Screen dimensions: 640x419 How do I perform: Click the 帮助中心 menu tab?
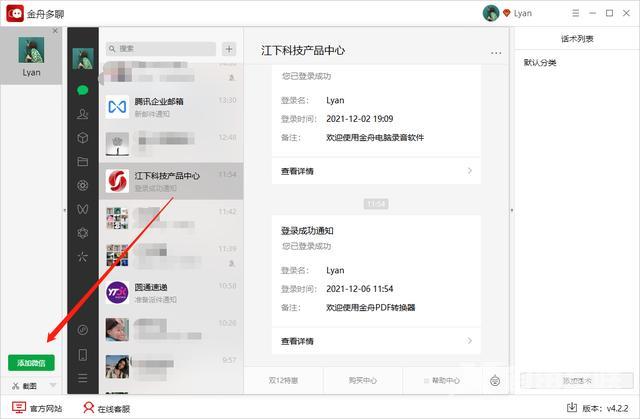point(442,380)
